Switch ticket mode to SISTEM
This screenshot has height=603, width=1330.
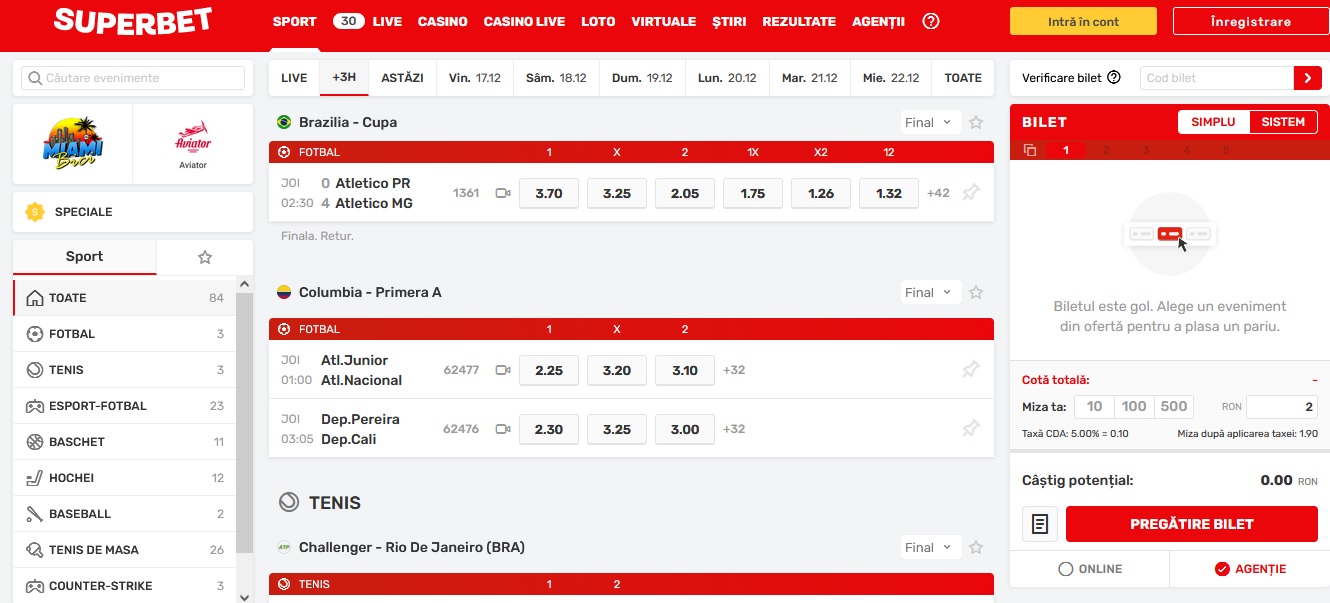pyautogui.click(x=1283, y=122)
